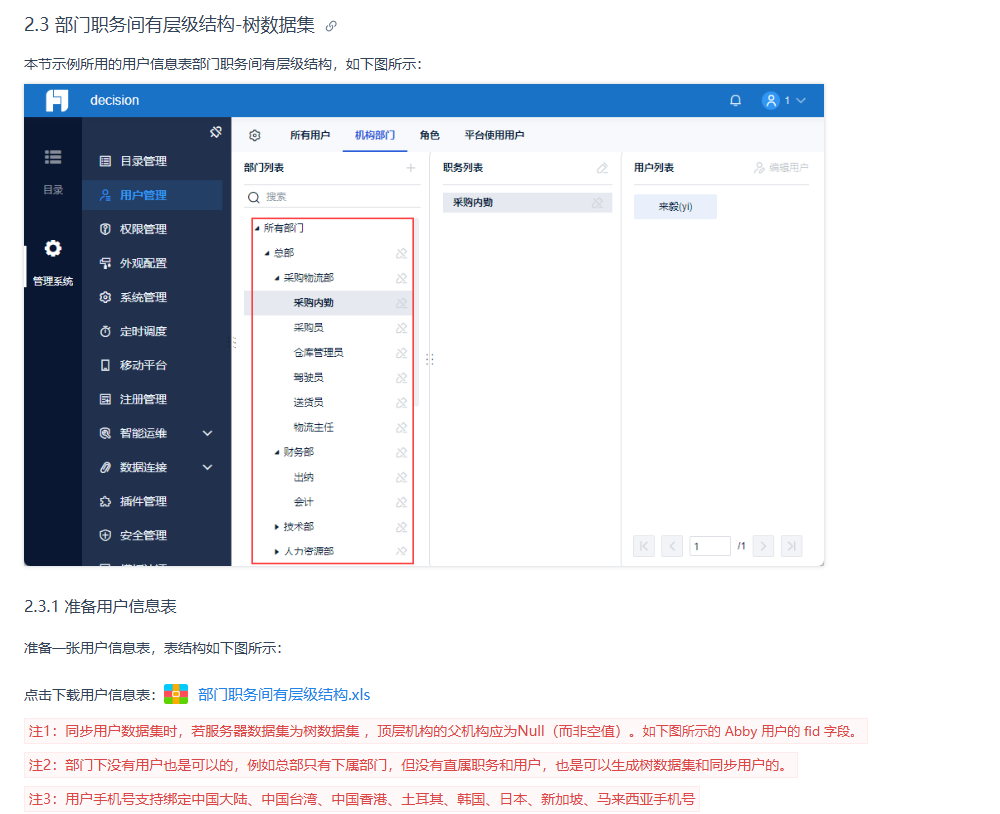Click the page number input field
Viewport: 1000px width, 814px height.
710,546
